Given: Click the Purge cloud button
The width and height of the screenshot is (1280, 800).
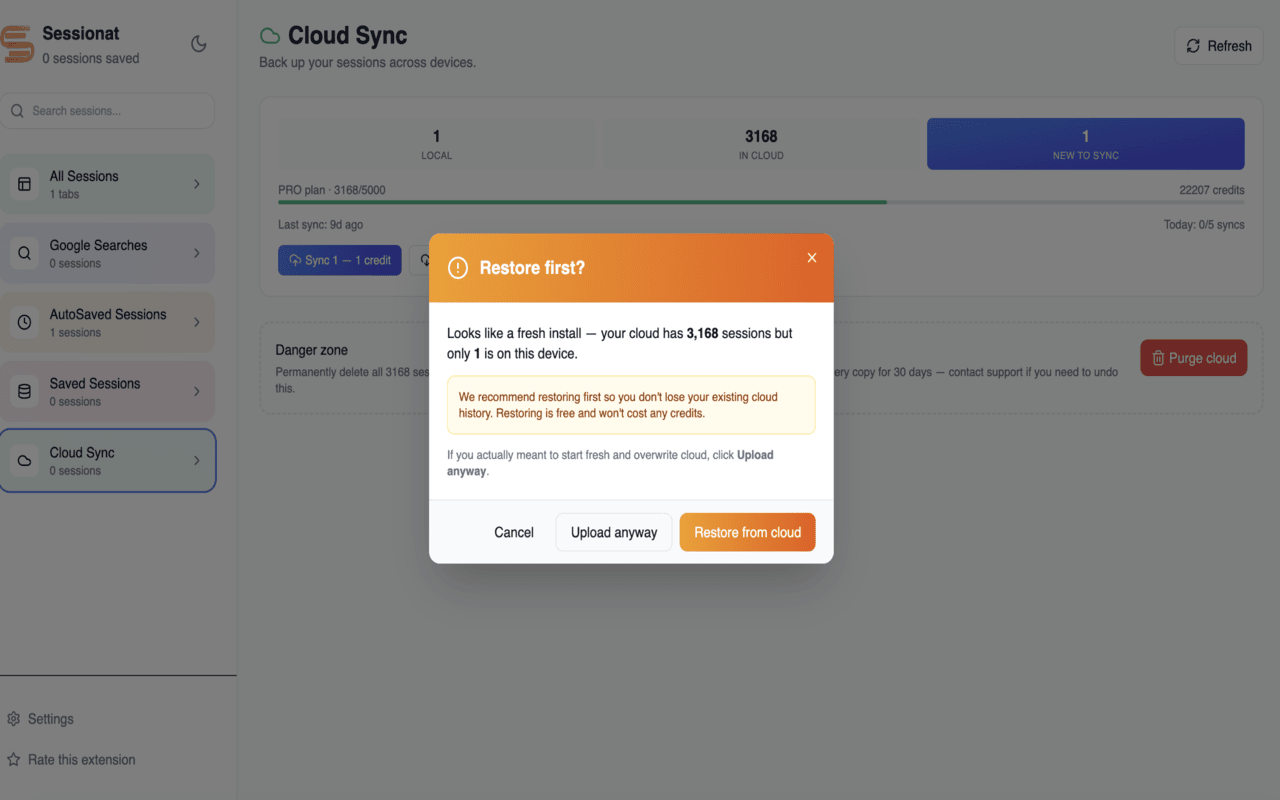Looking at the screenshot, I should point(1193,358).
